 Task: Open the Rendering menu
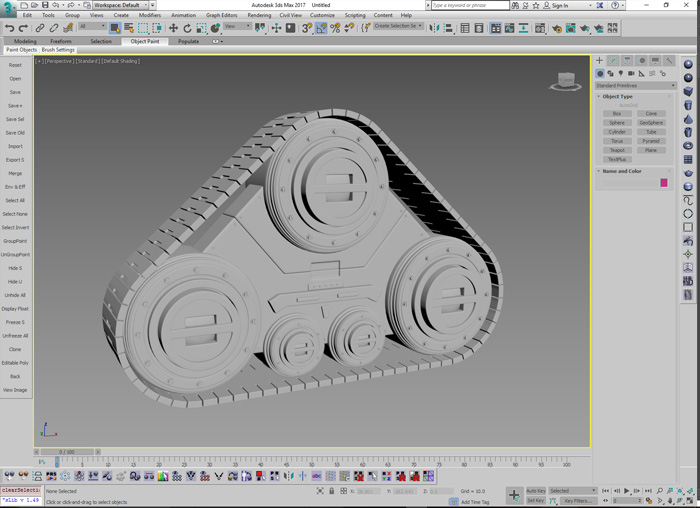[259, 15]
